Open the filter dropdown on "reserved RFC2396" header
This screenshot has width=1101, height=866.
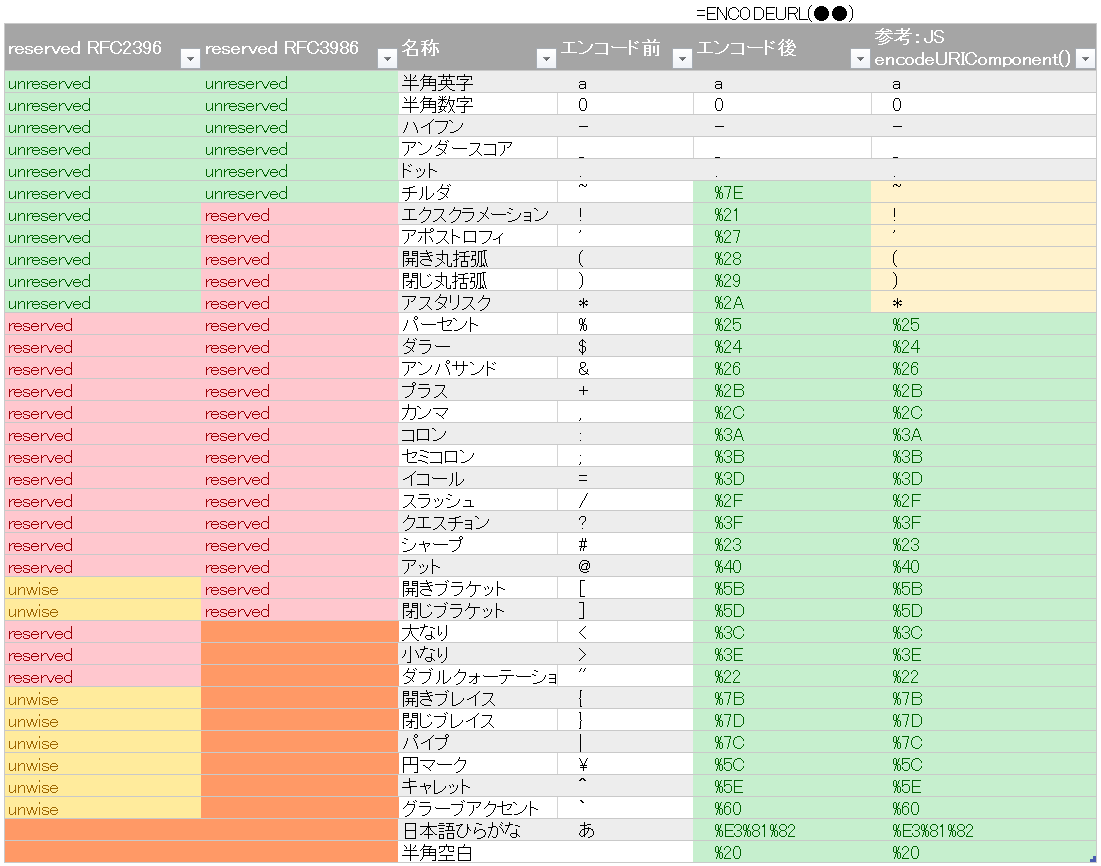[x=190, y=60]
